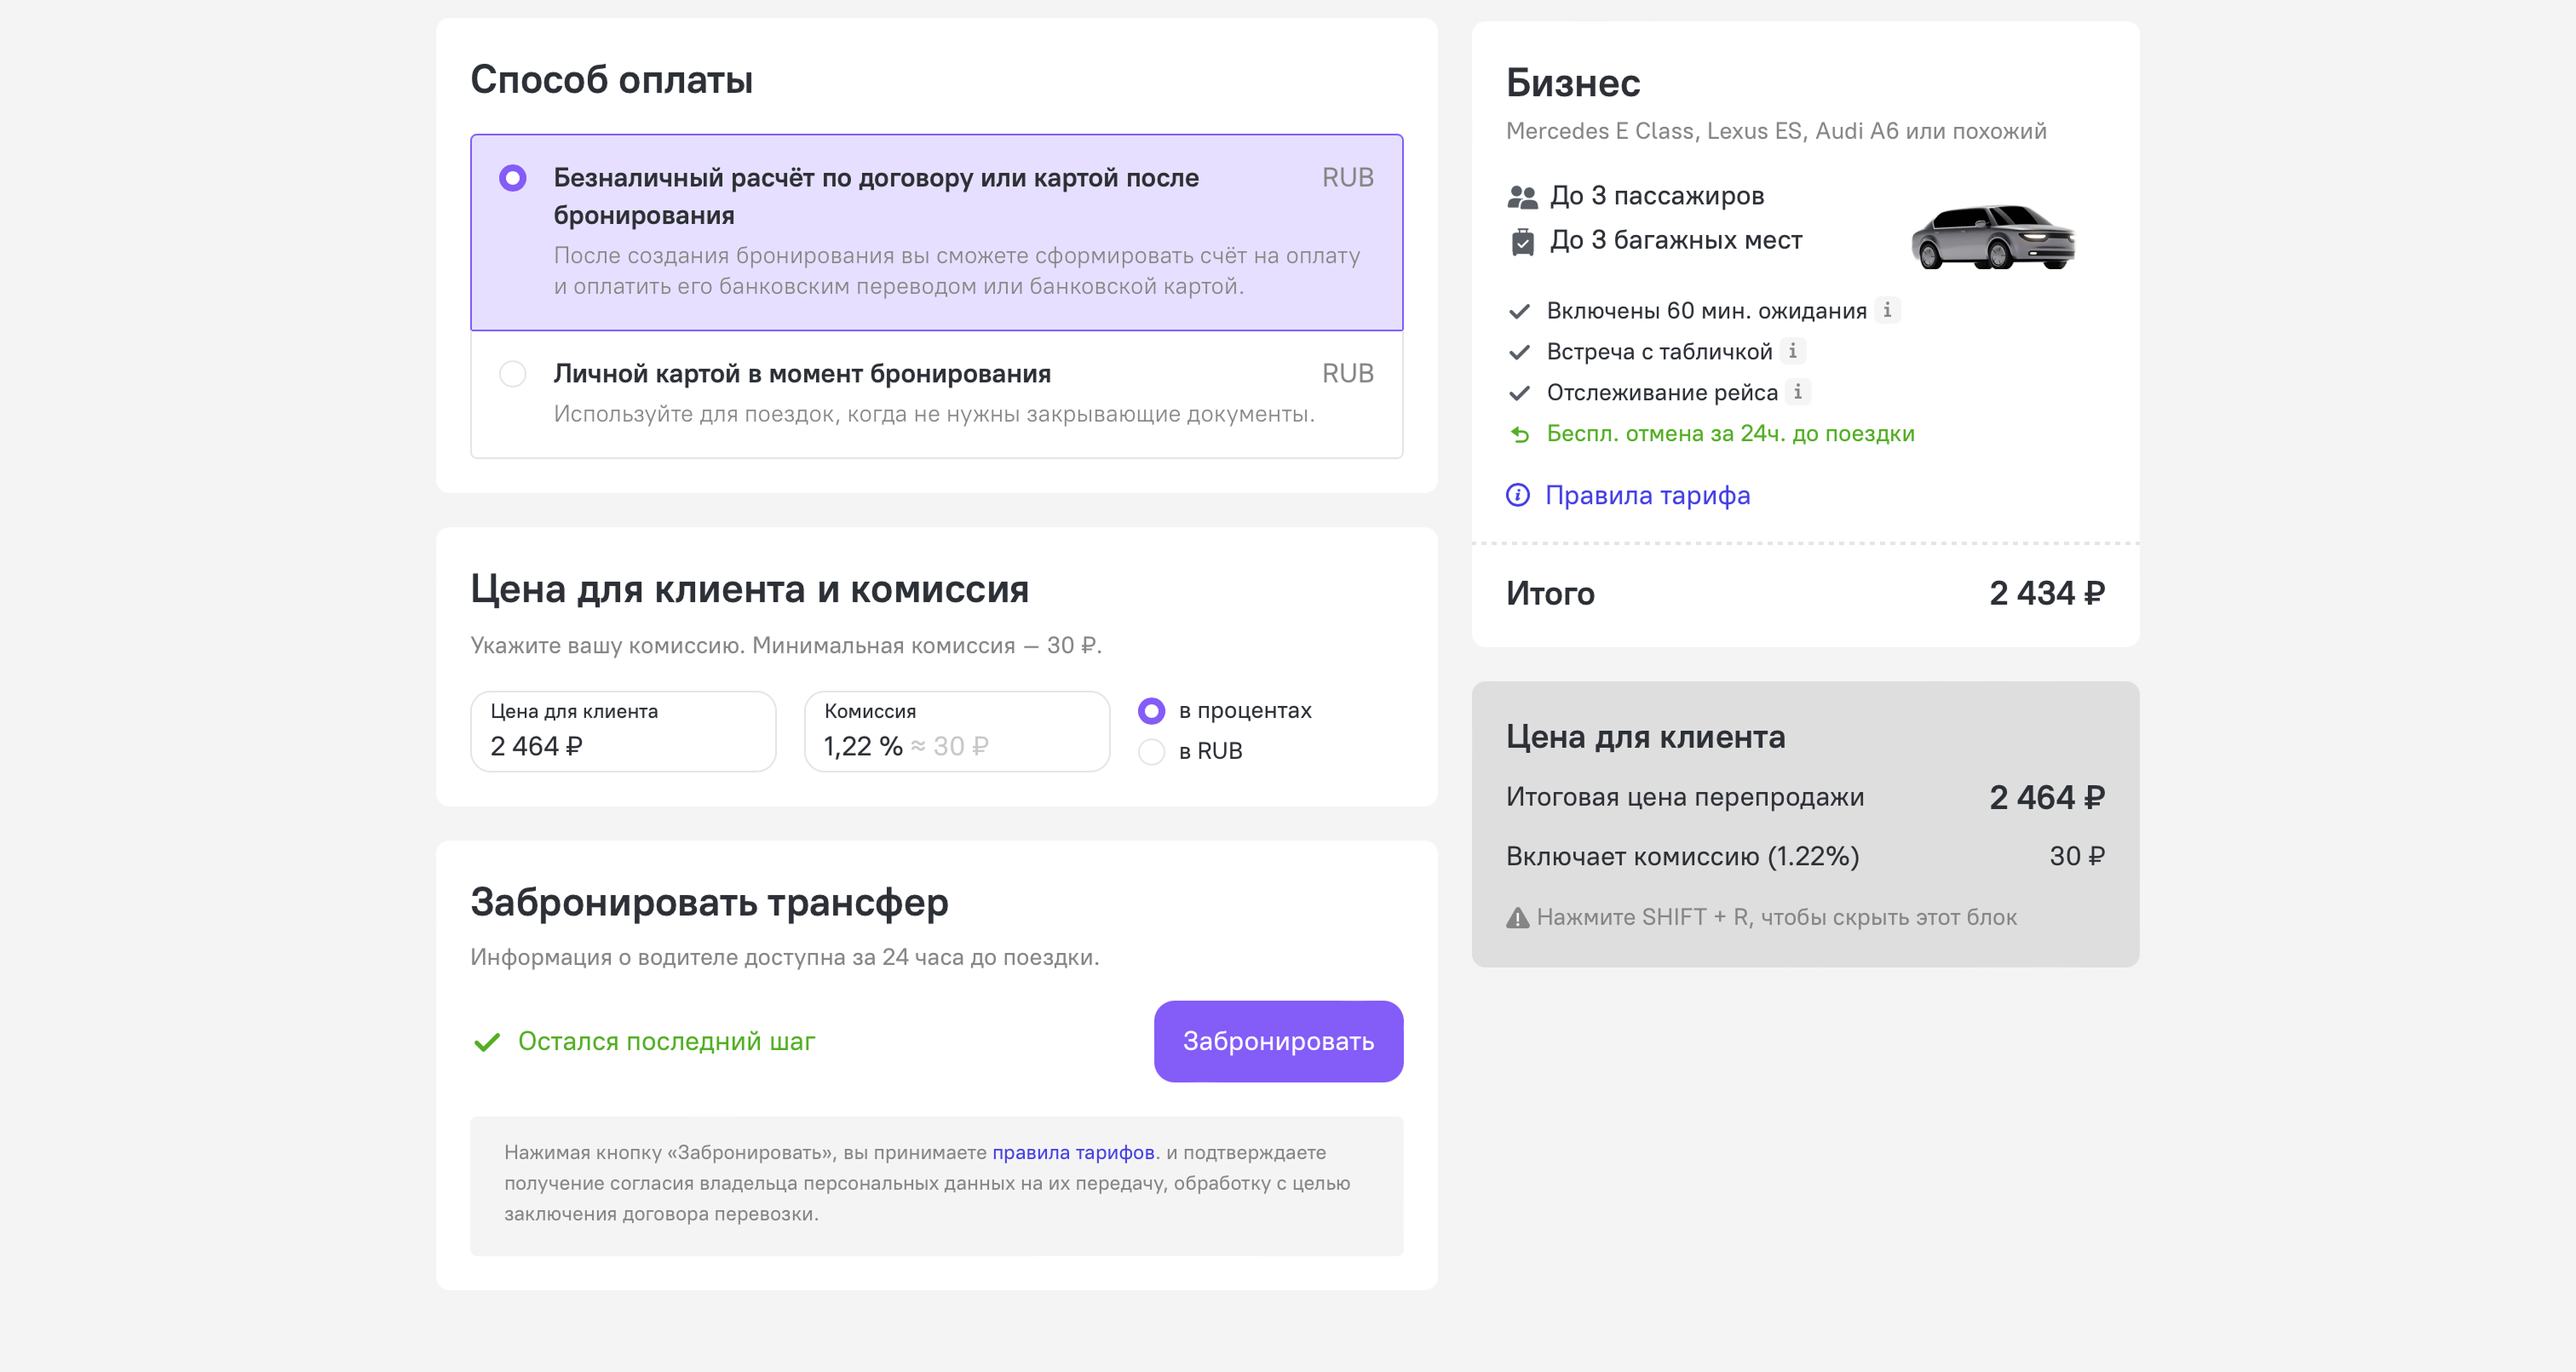Click RUB label of cashless payment option

(x=1347, y=178)
